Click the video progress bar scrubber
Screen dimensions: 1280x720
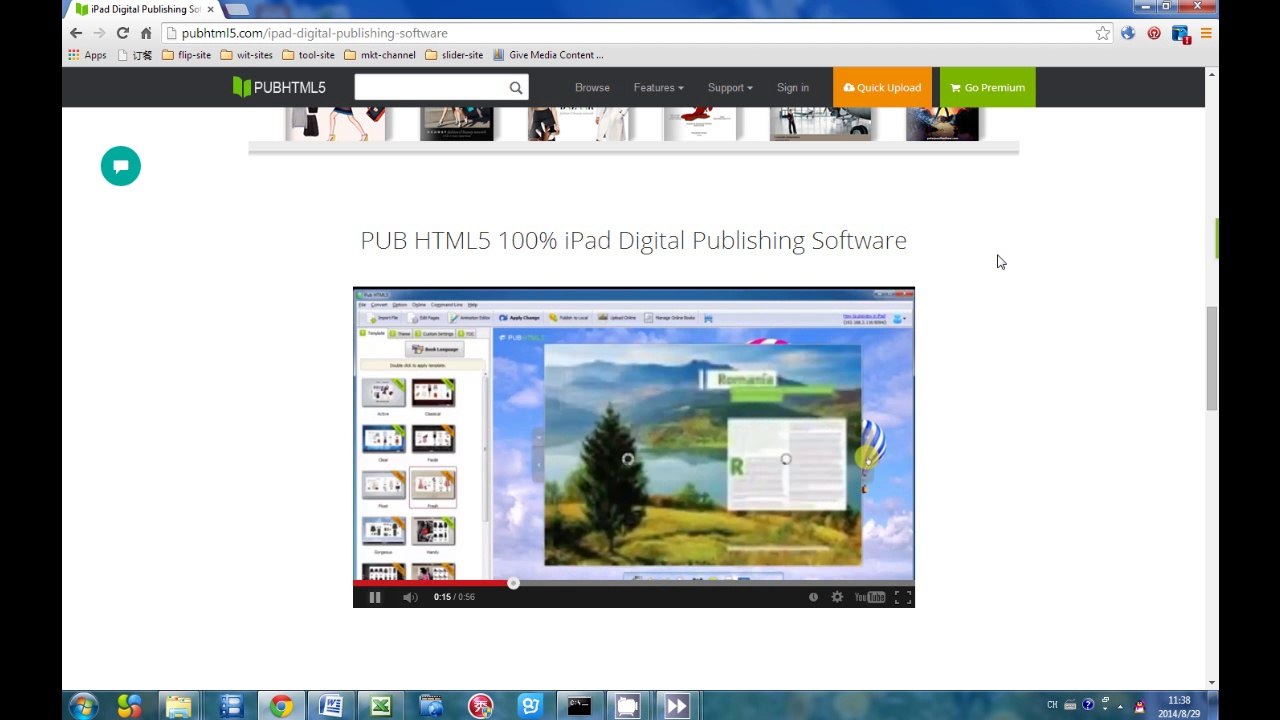[513, 583]
